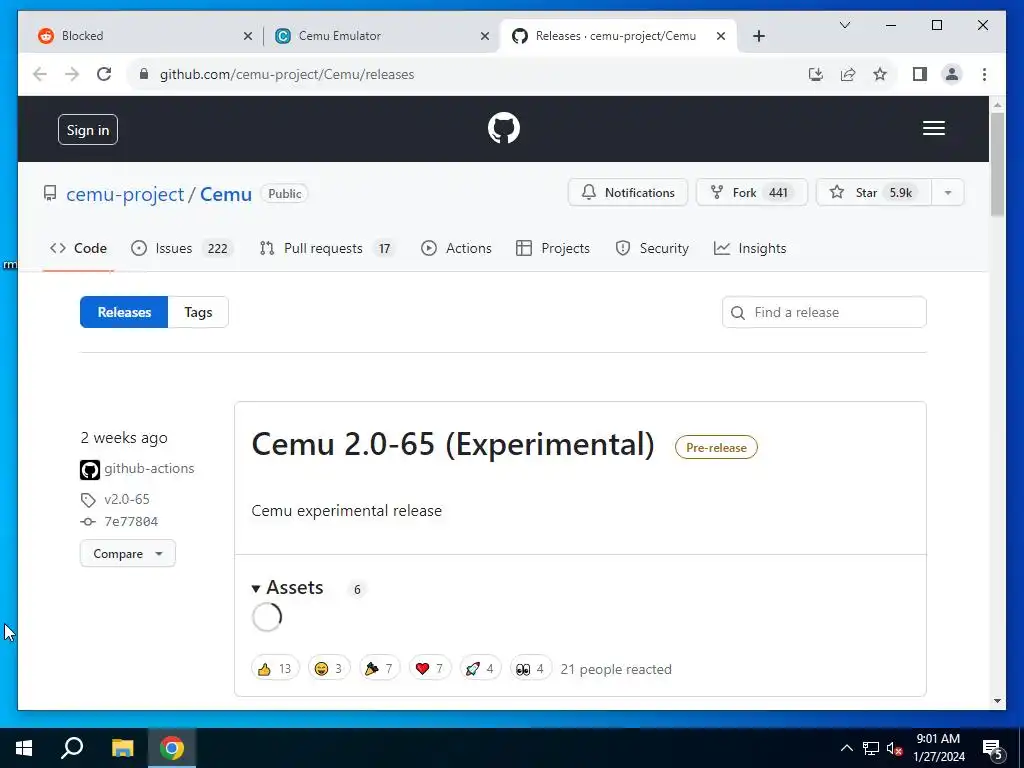Collapse the Assets section
This screenshot has width=1024, height=768.
(287, 588)
